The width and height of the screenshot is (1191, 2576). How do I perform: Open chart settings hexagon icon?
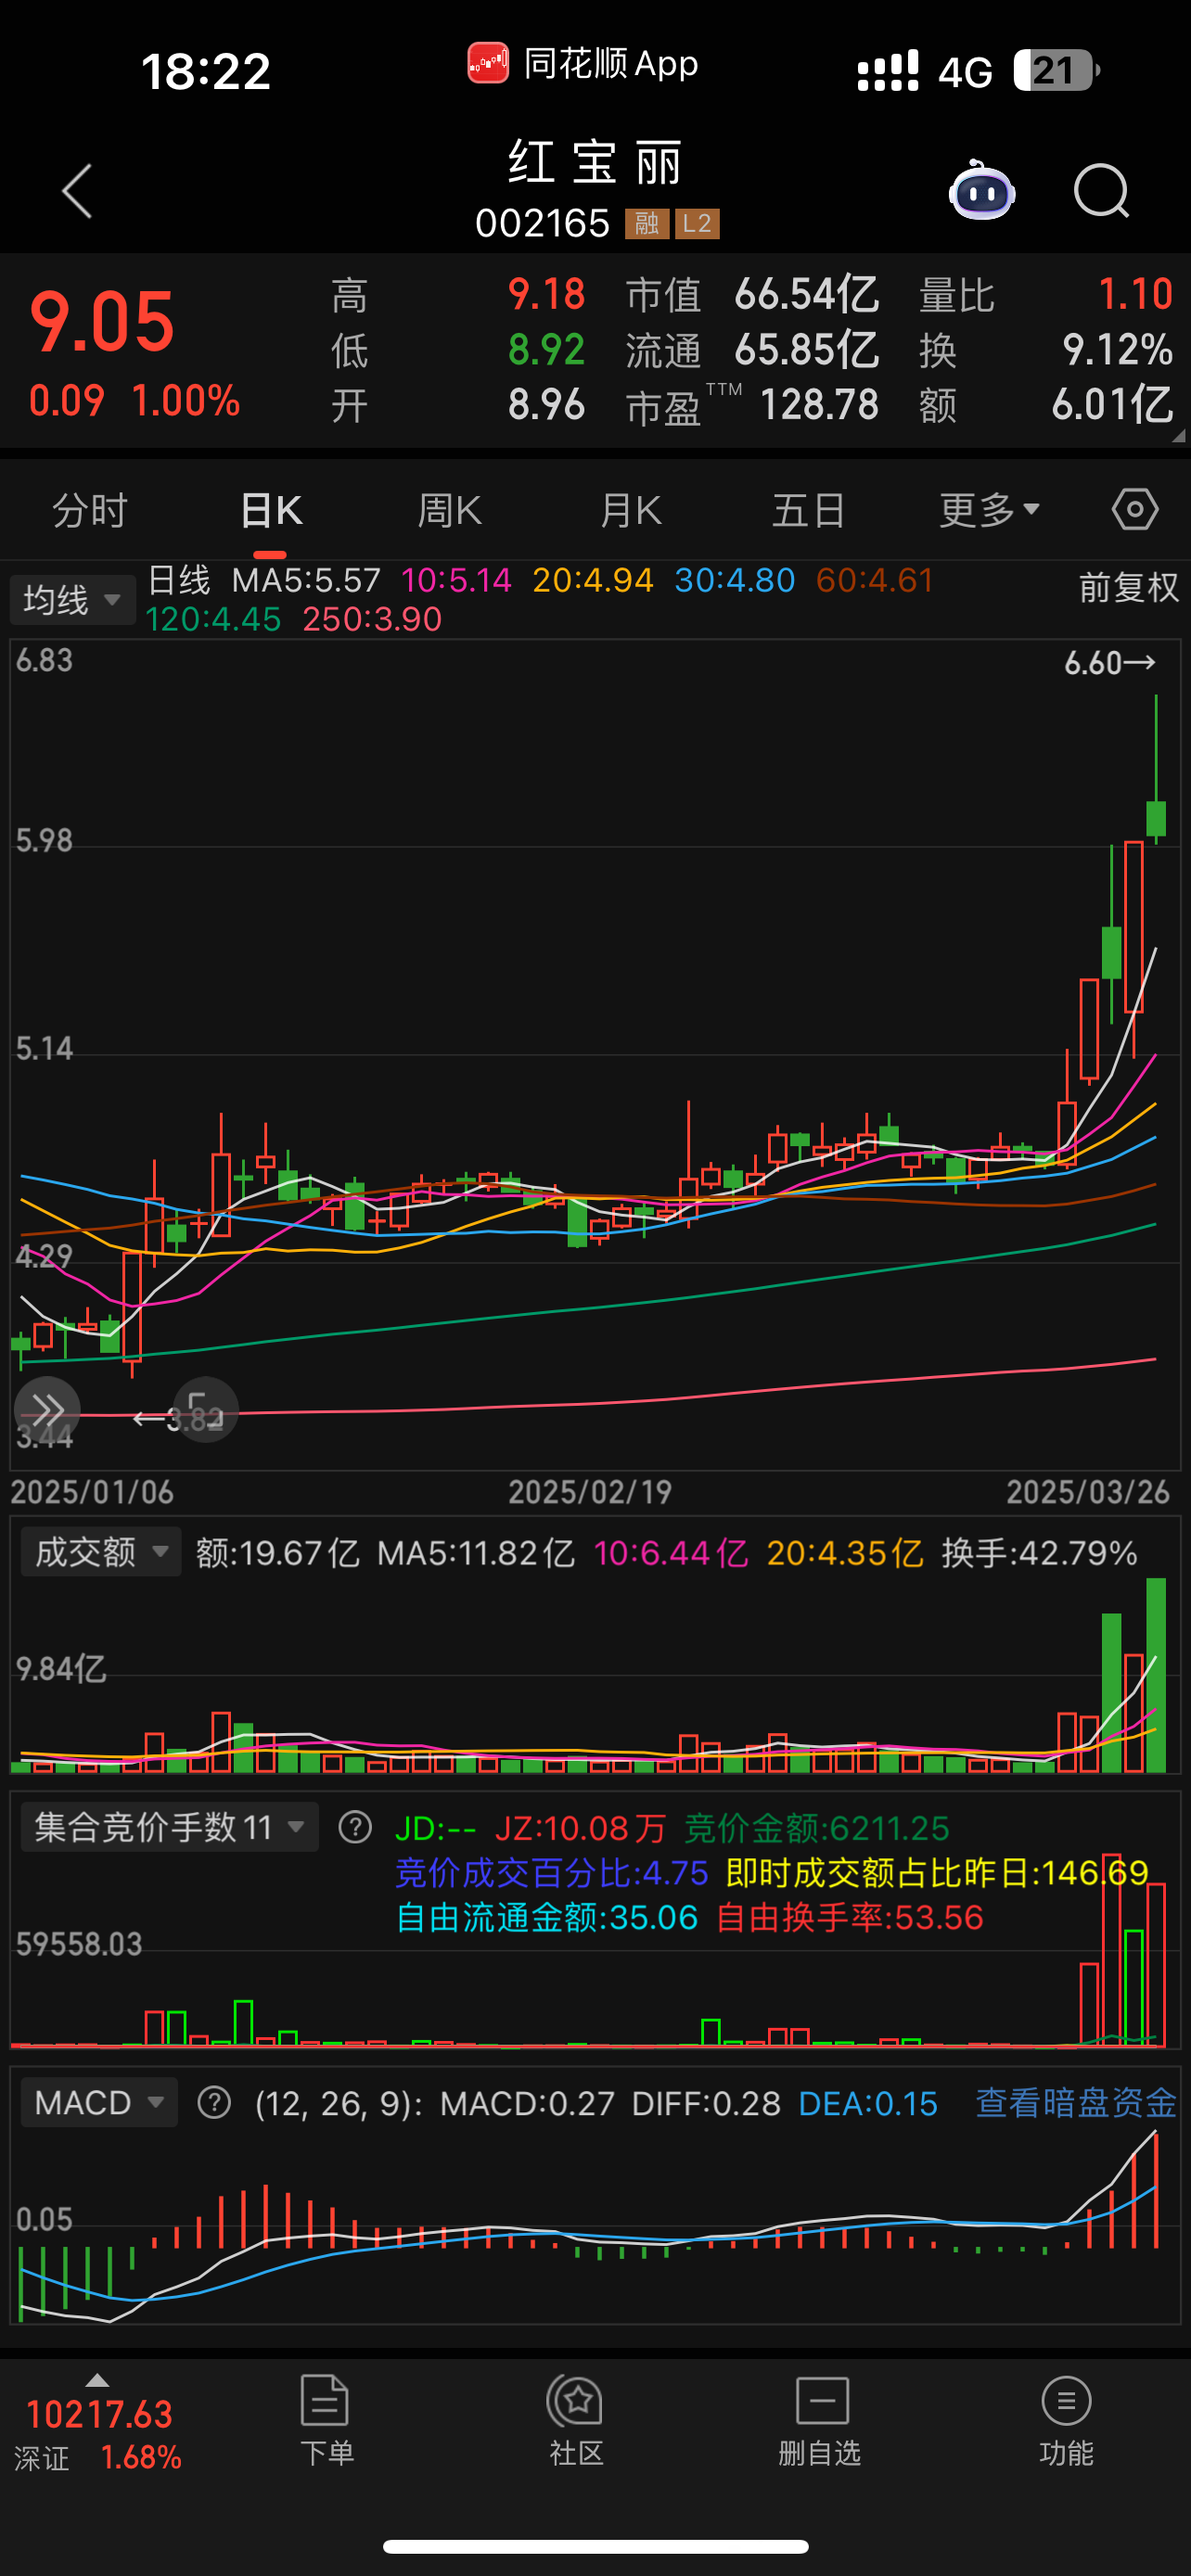point(1135,510)
